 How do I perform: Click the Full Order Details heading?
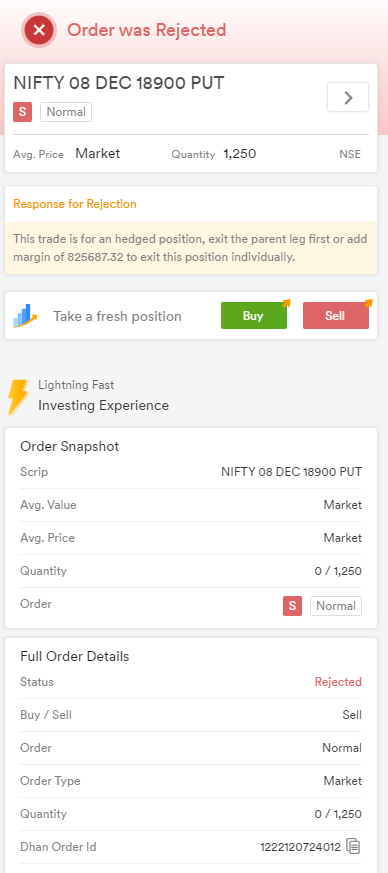(x=75, y=656)
